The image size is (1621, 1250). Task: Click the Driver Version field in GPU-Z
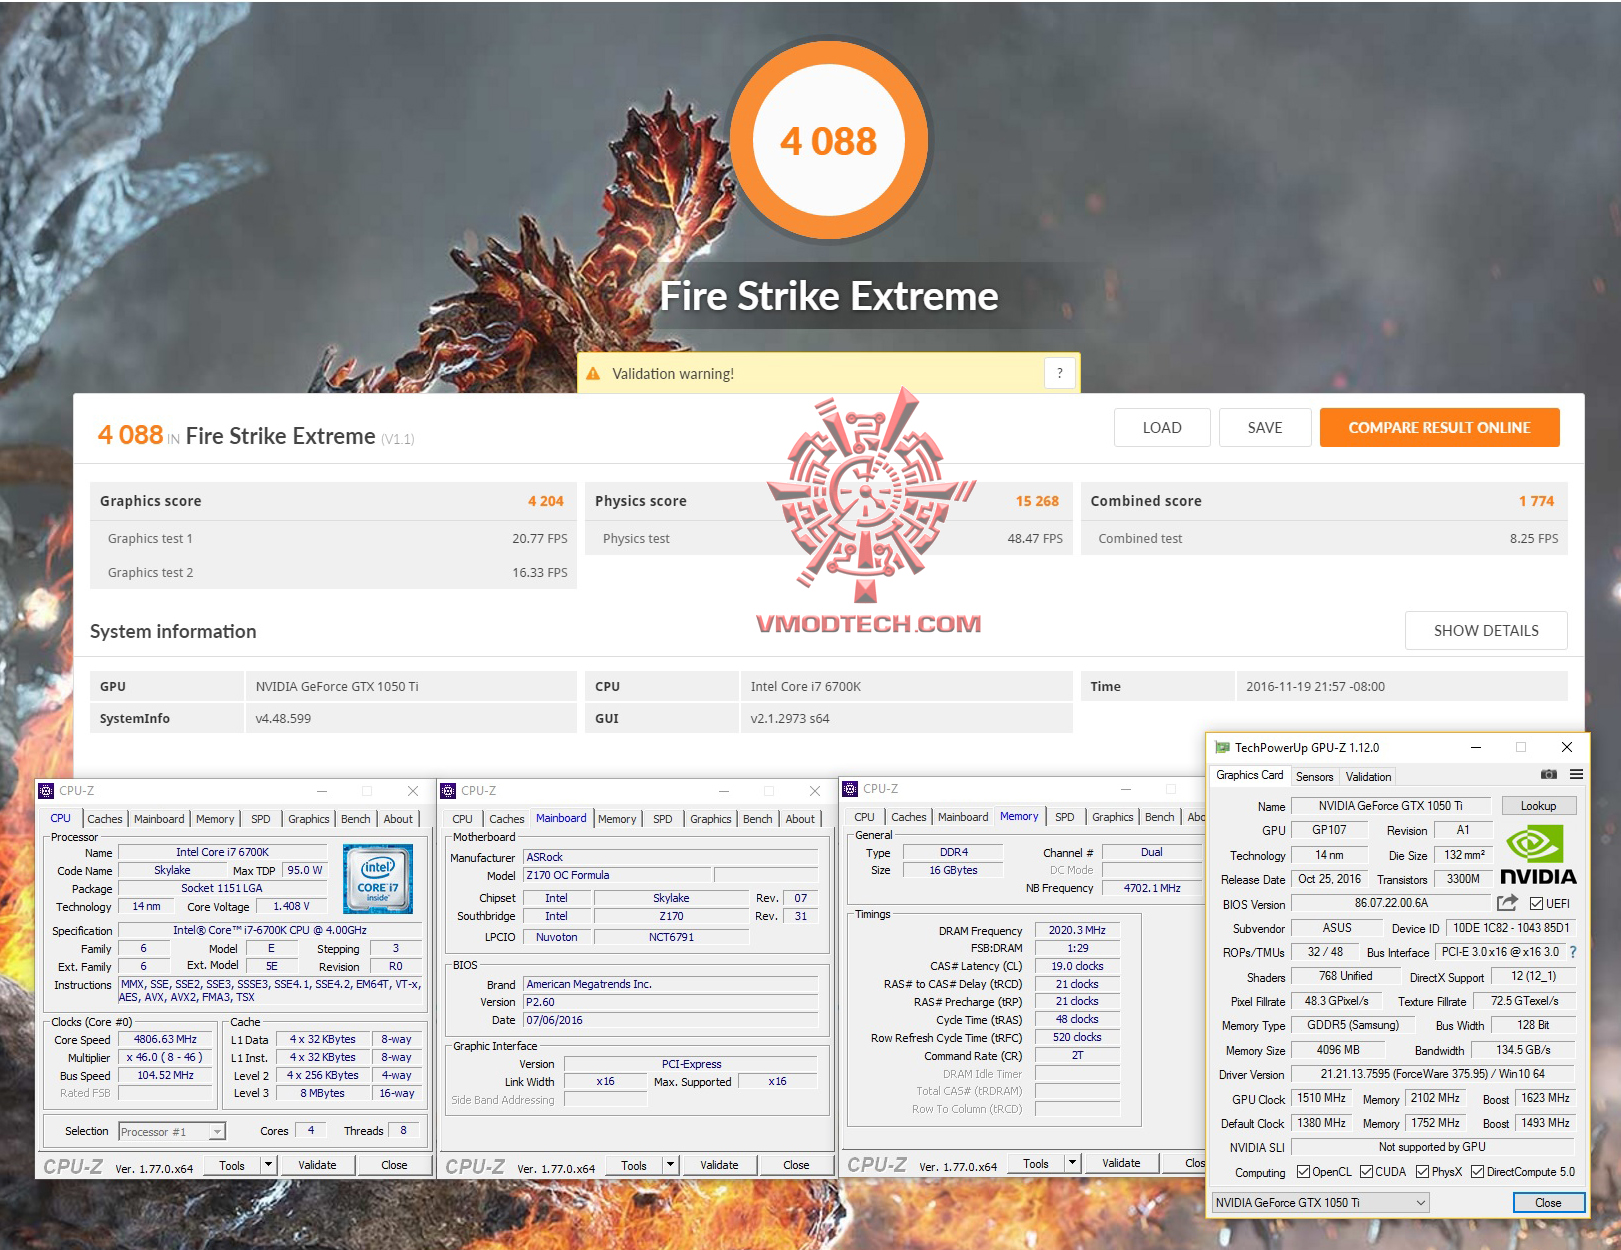[x=1433, y=1074]
